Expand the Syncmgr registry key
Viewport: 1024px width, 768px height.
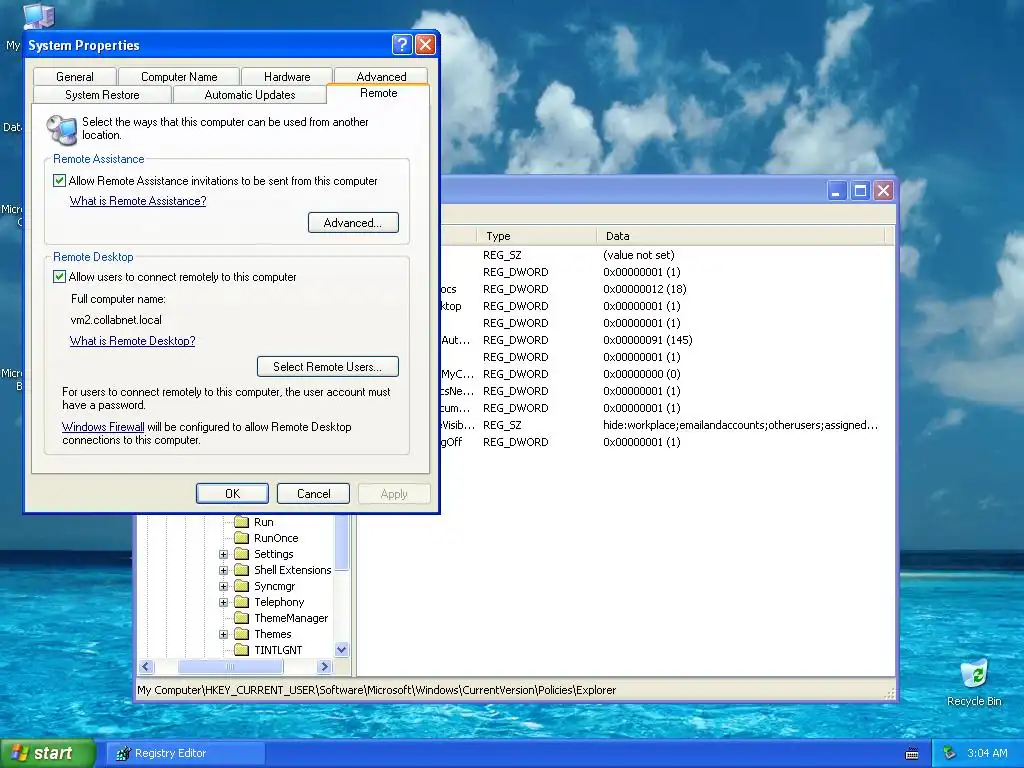tap(223, 586)
